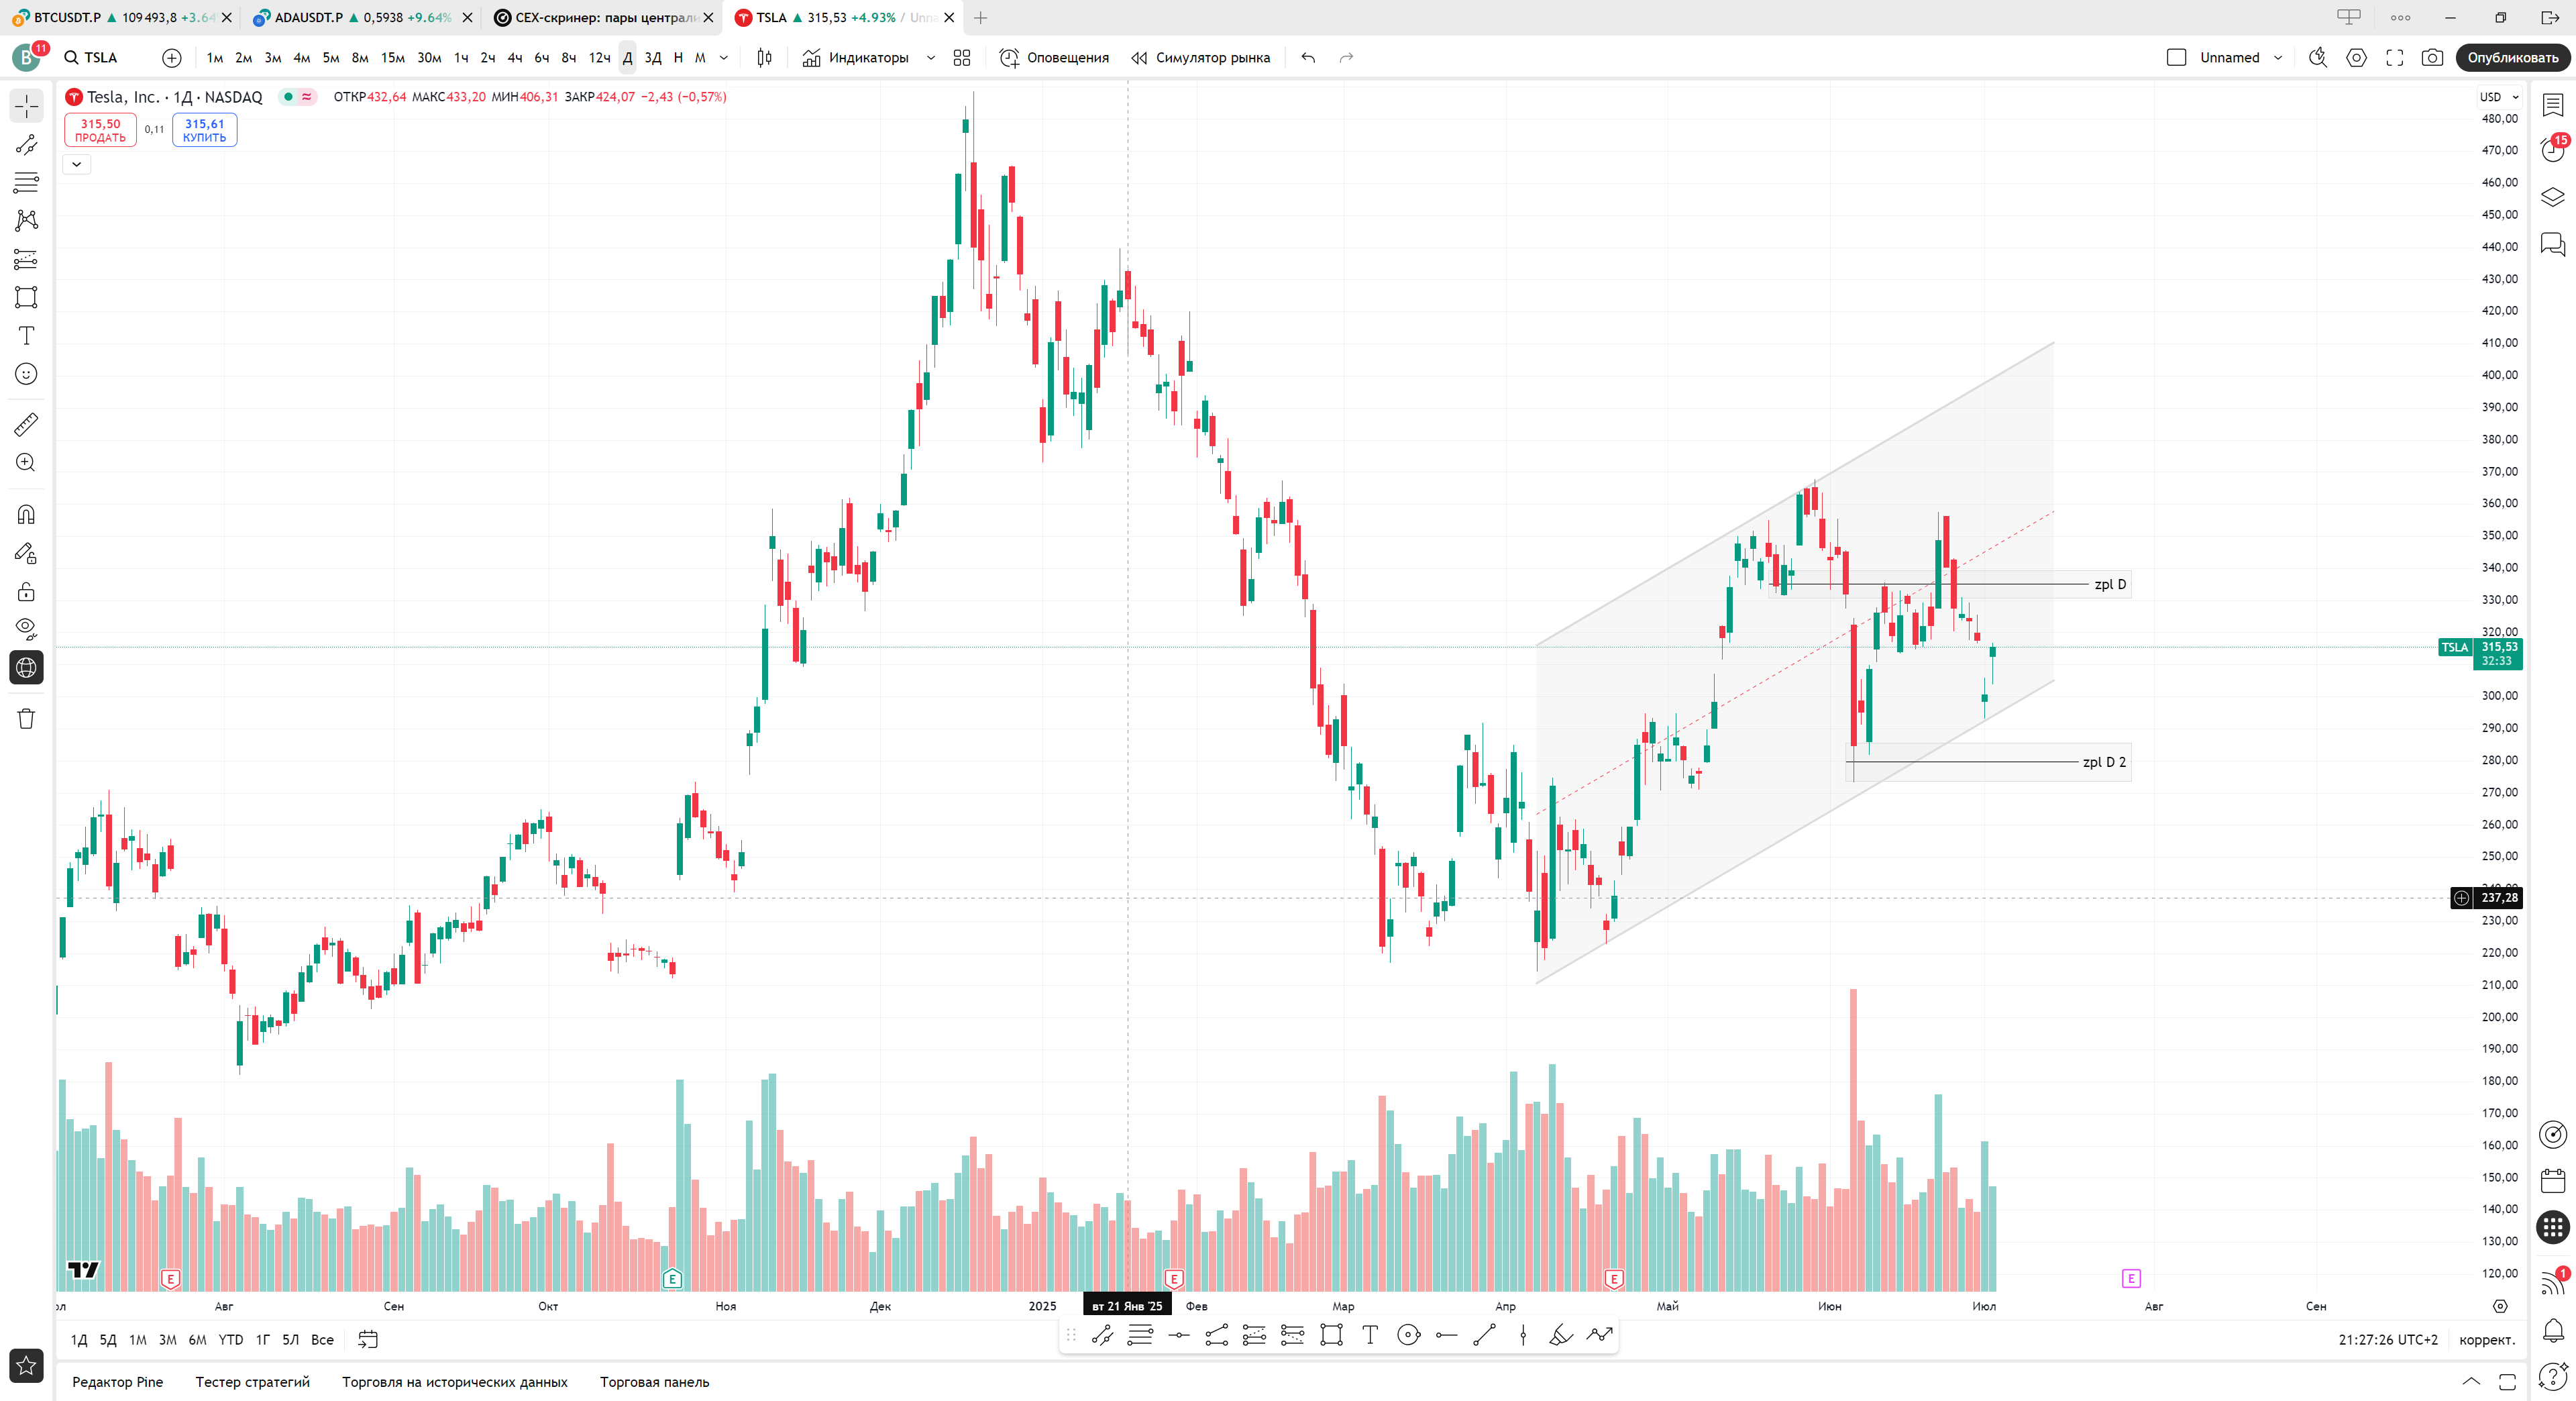The height and width of the screenshot is (1401, 2576).
Task: Open the object tree layers icon
Action: click(2553, 197)
